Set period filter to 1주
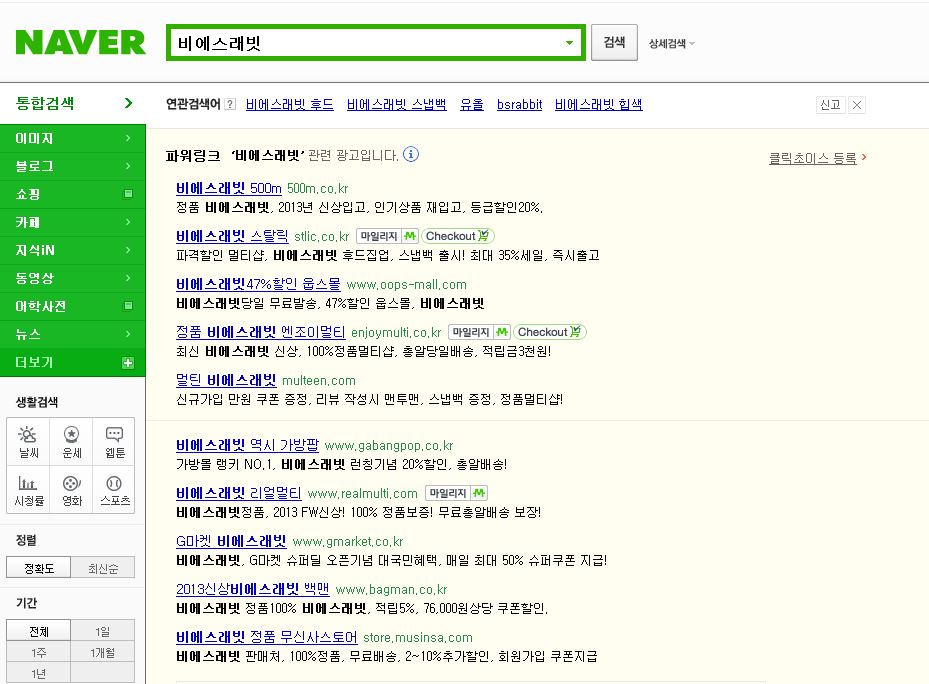Screen dimensions: 929x684 (39, 652)
